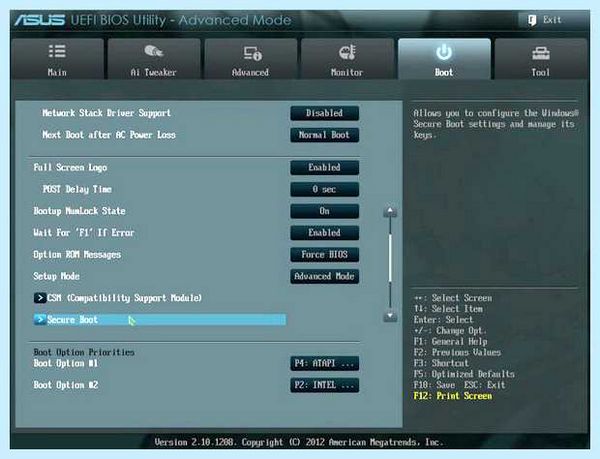Click the Main tab list icon
Screen dimensions: 600x459
click(57, 51)
